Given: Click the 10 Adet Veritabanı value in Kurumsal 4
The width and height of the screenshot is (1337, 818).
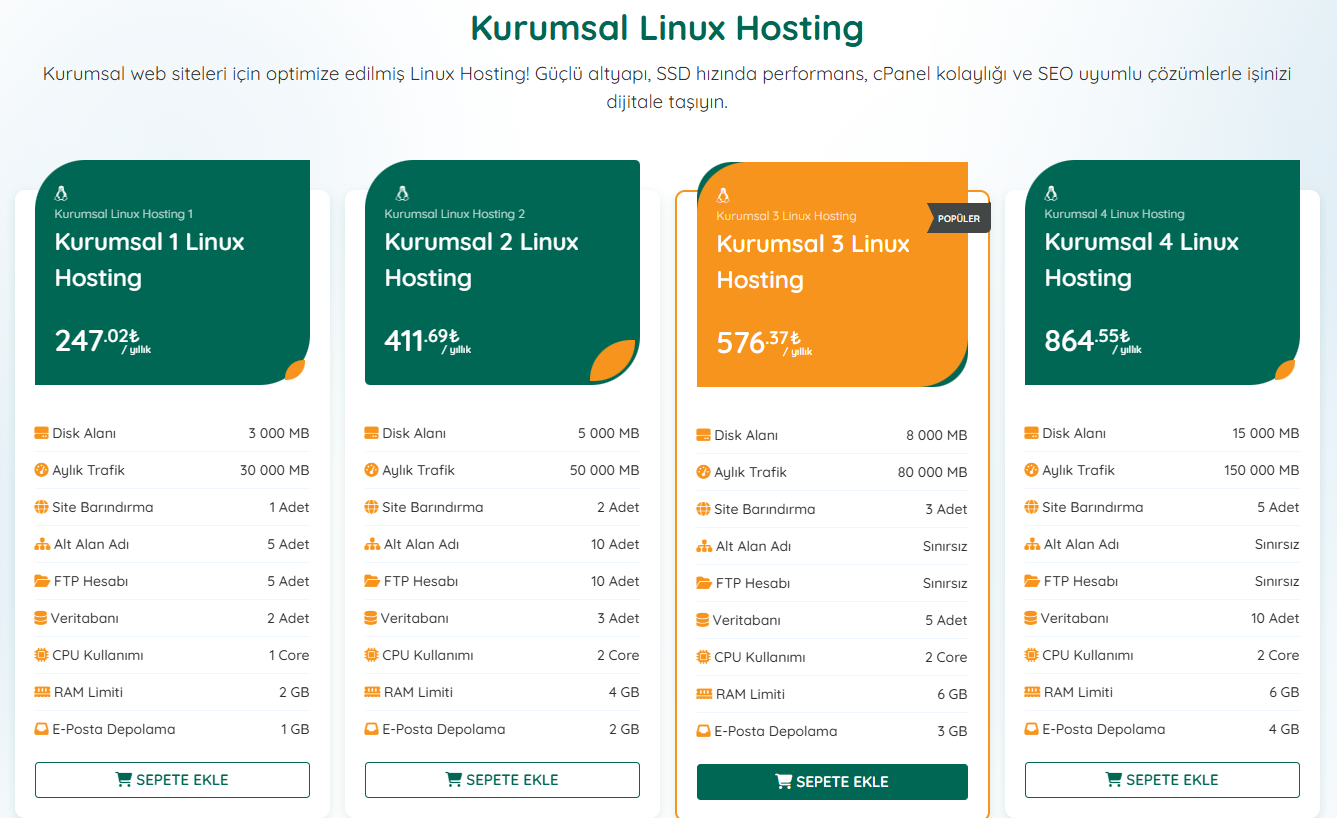Looking at the screenshot, I should (x=1275, y=618).
